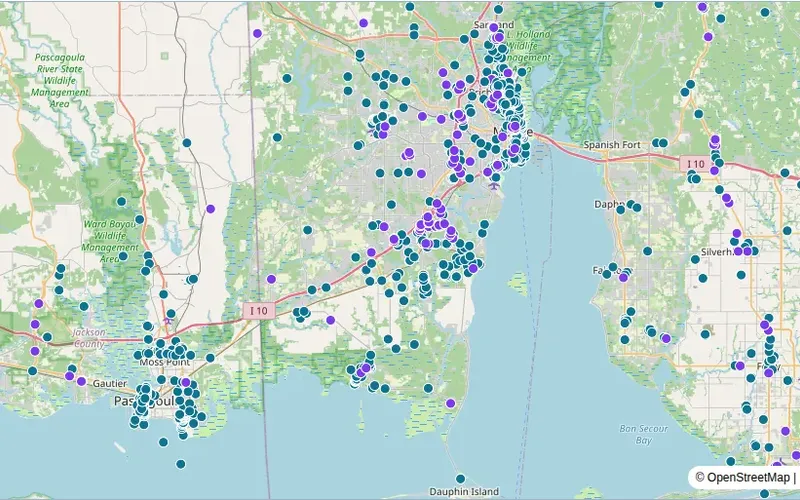800x500 pixels.
Task: Open the OpenStreetMap attribution link
Action: pos(748,478)
